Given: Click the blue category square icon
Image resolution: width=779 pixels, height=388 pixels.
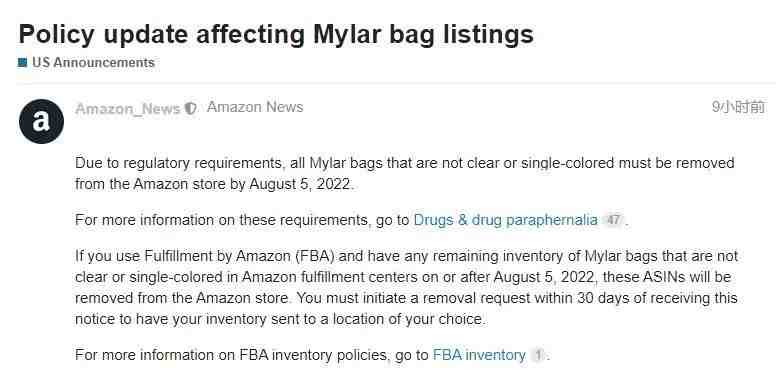Looking at the screenshot, I should click(22, 63).
